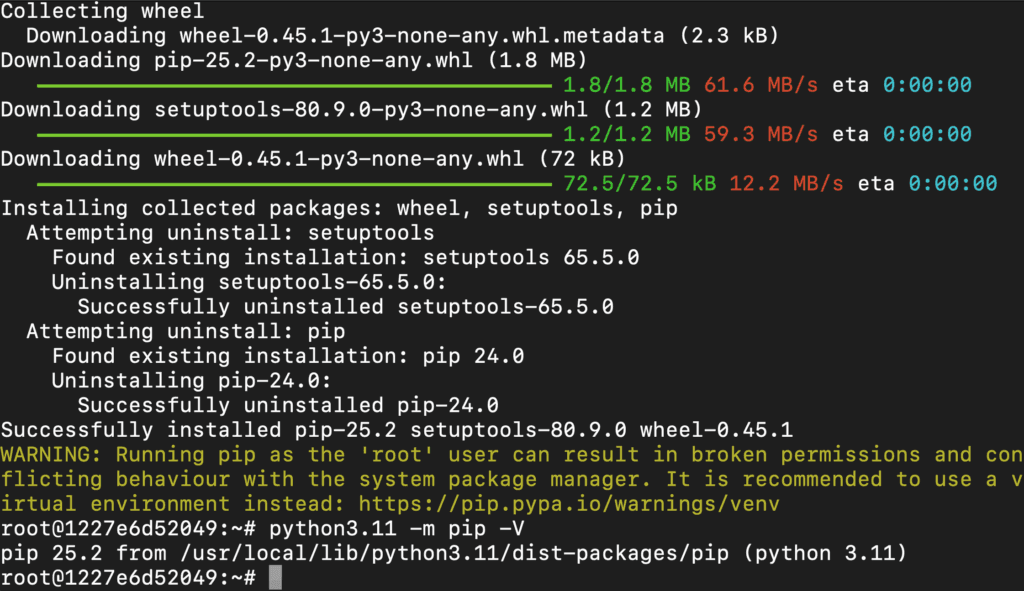Click "Found existing installation: pip 24.0" text

click(x=288, y=356)
